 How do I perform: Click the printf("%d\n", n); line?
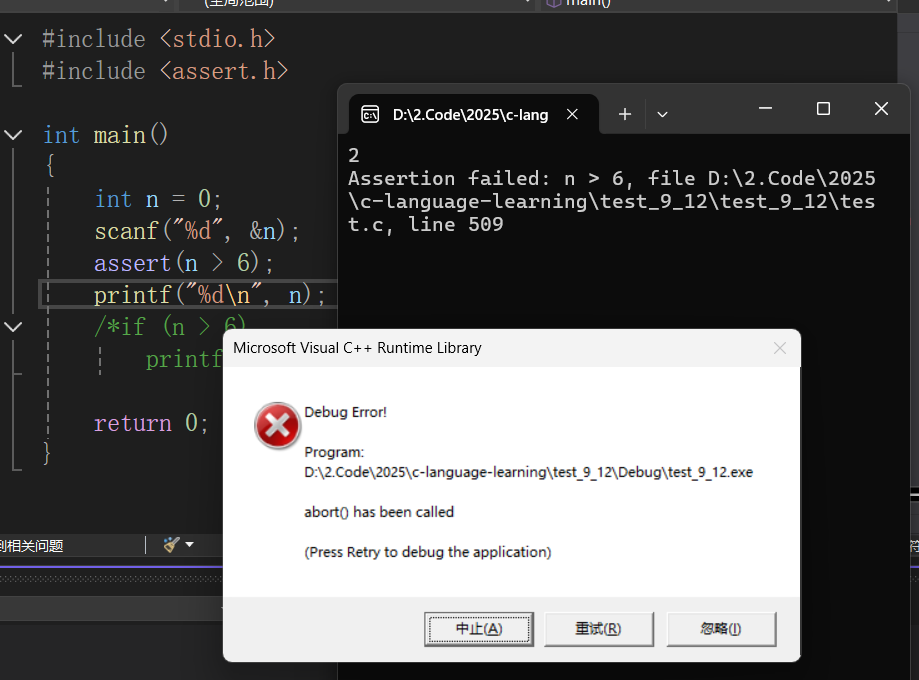tap(209, 295)
